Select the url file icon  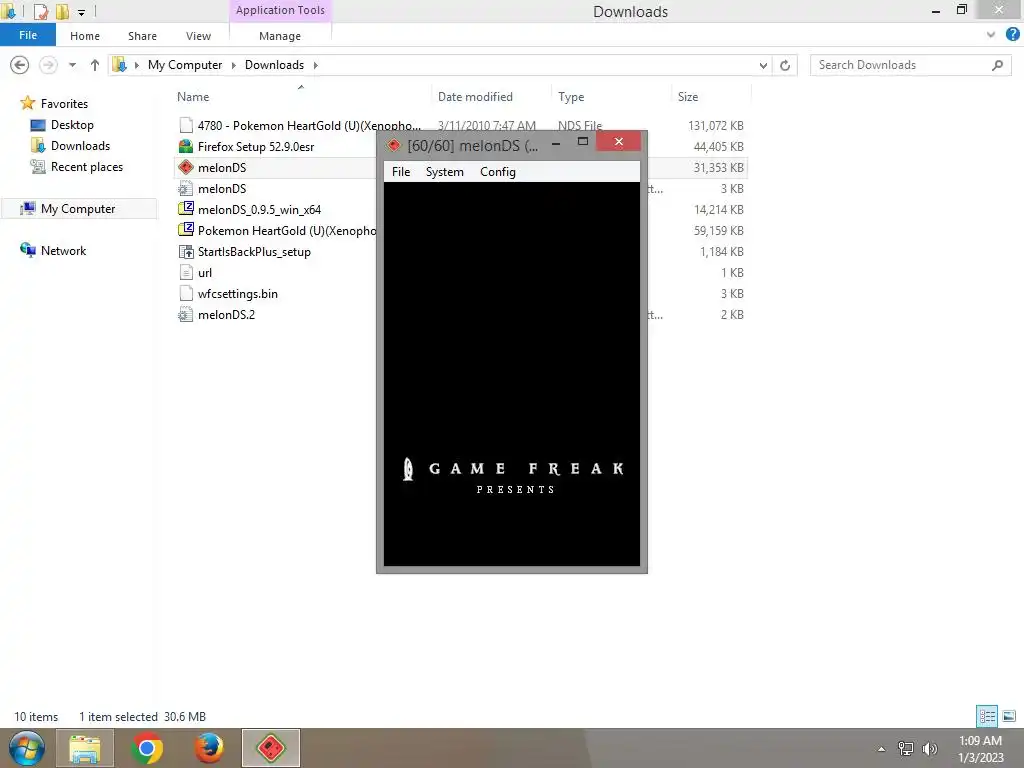click(186, 272)
